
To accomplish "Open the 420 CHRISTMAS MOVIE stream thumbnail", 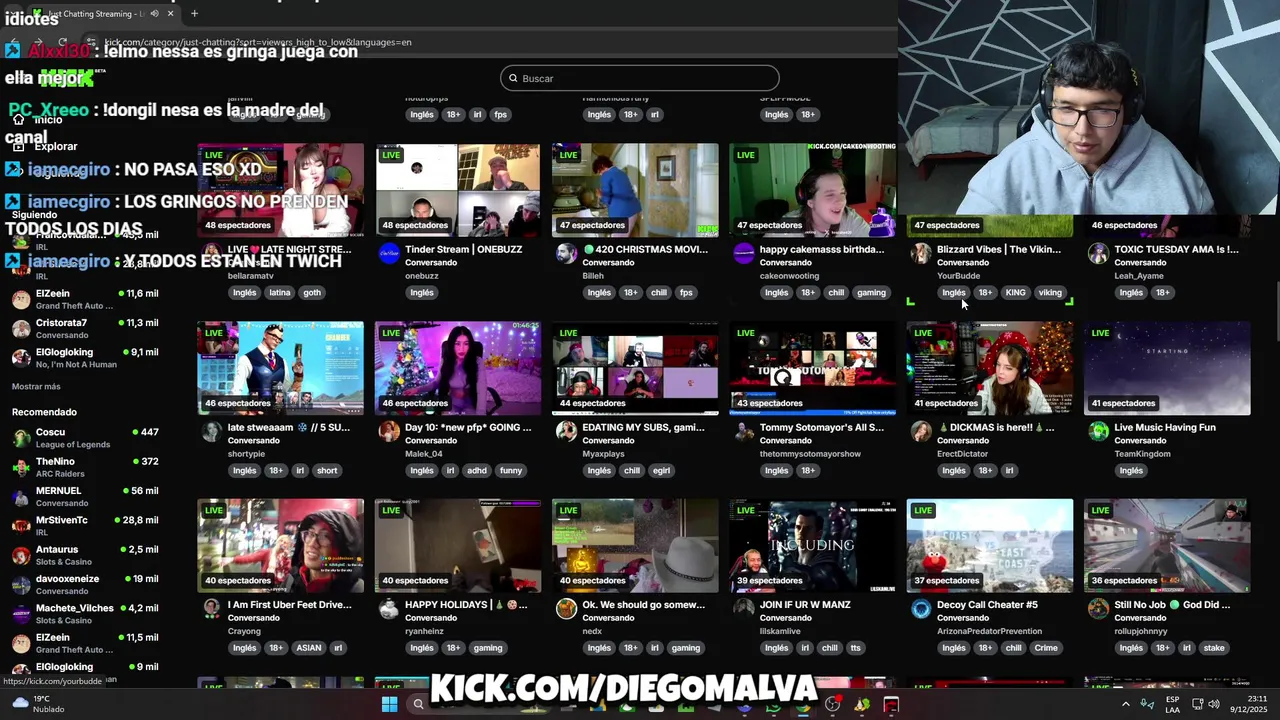I will (635, 190).
